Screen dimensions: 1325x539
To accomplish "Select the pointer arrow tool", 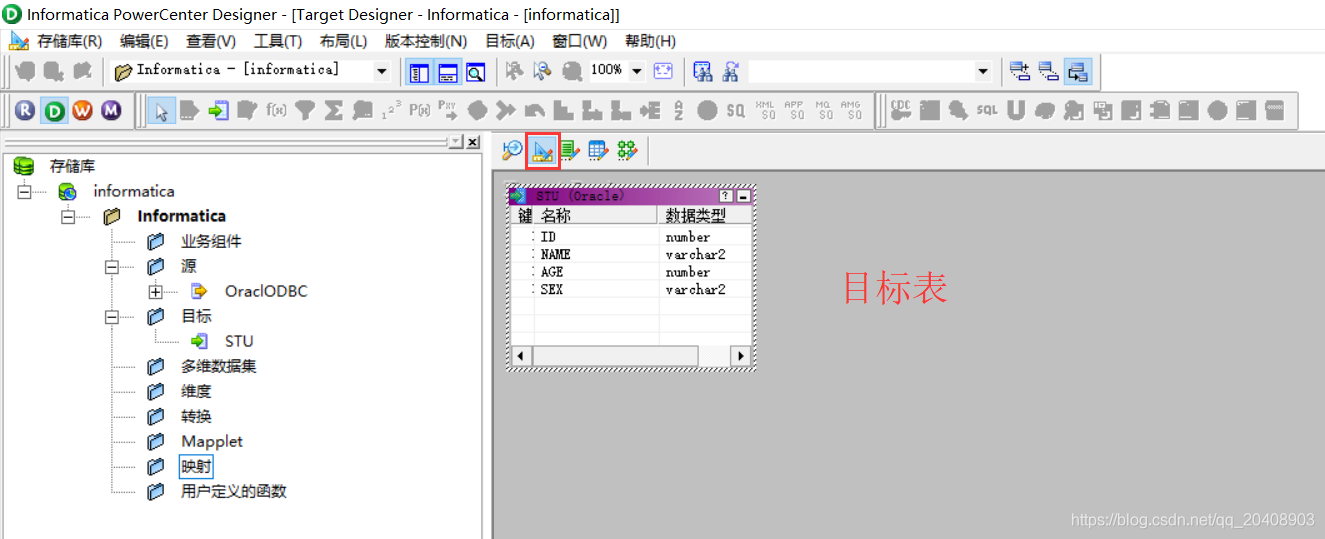I will (160, 111).
